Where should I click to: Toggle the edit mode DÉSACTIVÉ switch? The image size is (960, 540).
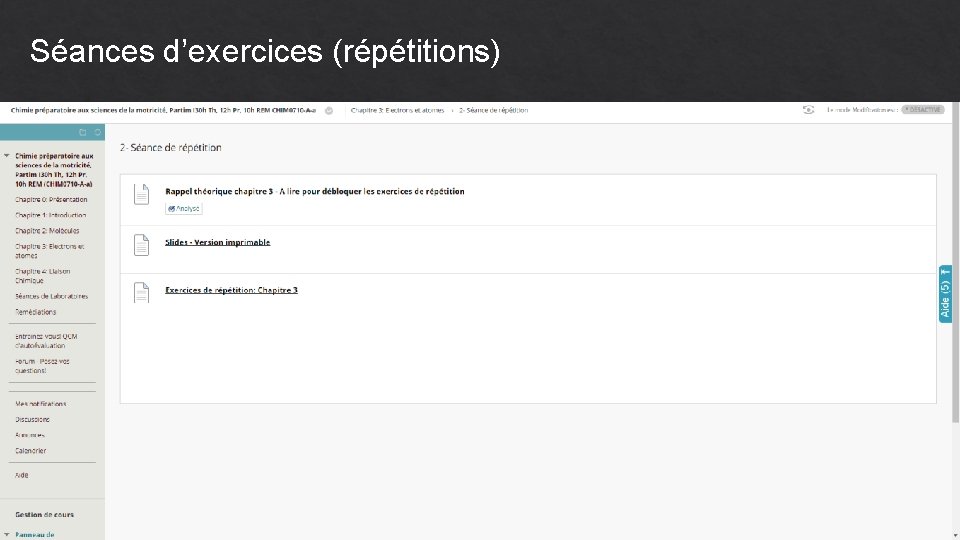(x=922, y=110)
